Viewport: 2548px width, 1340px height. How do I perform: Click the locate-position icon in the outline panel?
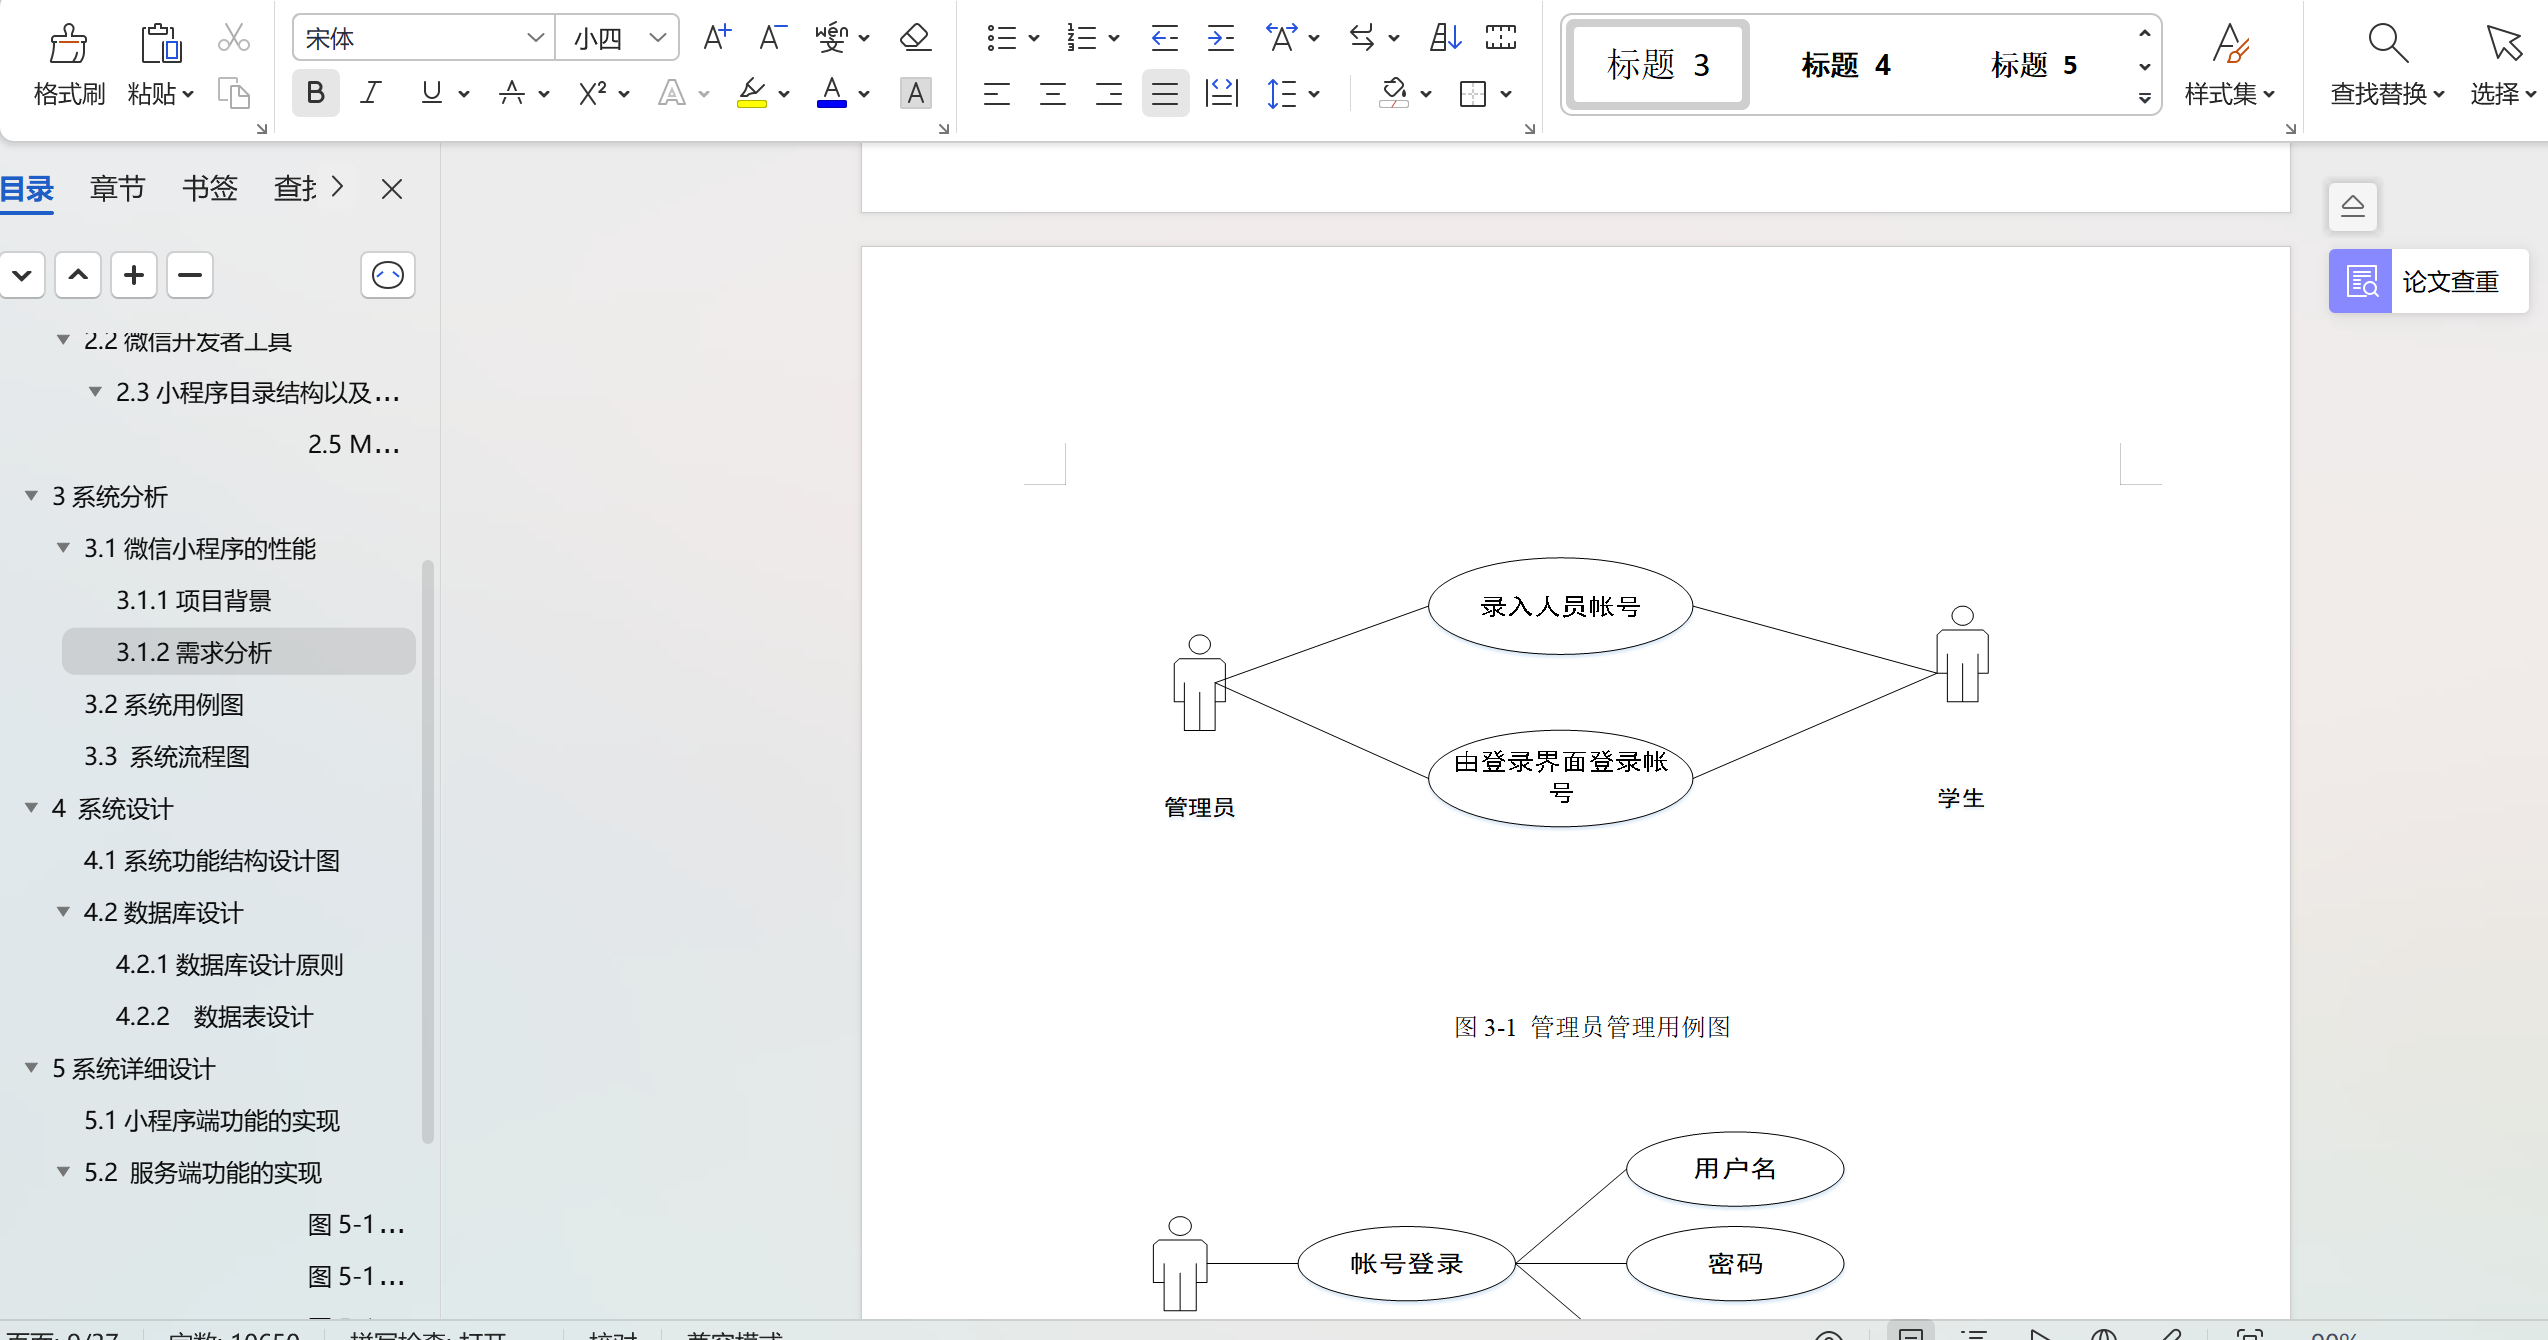tap(387, 275)
